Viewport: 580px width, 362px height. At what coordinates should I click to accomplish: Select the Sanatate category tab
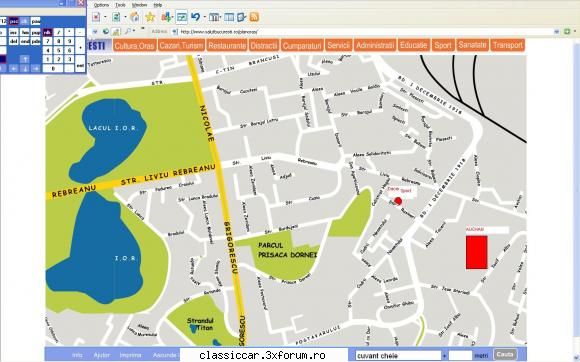472,45
